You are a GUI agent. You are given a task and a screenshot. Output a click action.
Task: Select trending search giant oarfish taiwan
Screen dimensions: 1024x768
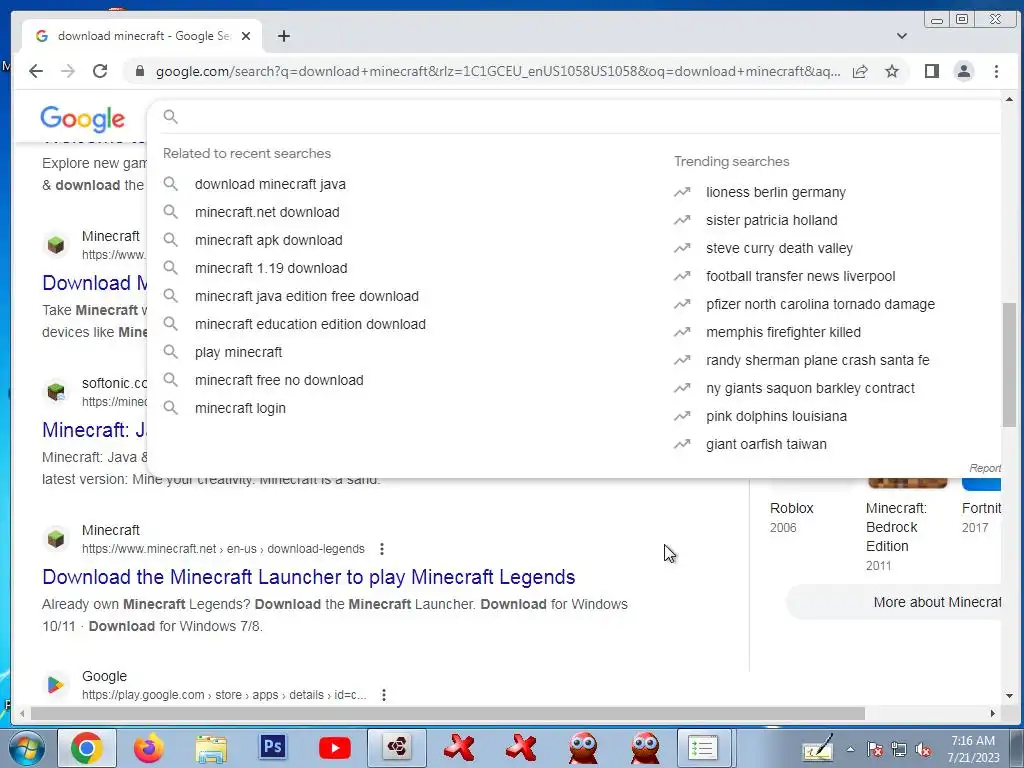point(766,445)
